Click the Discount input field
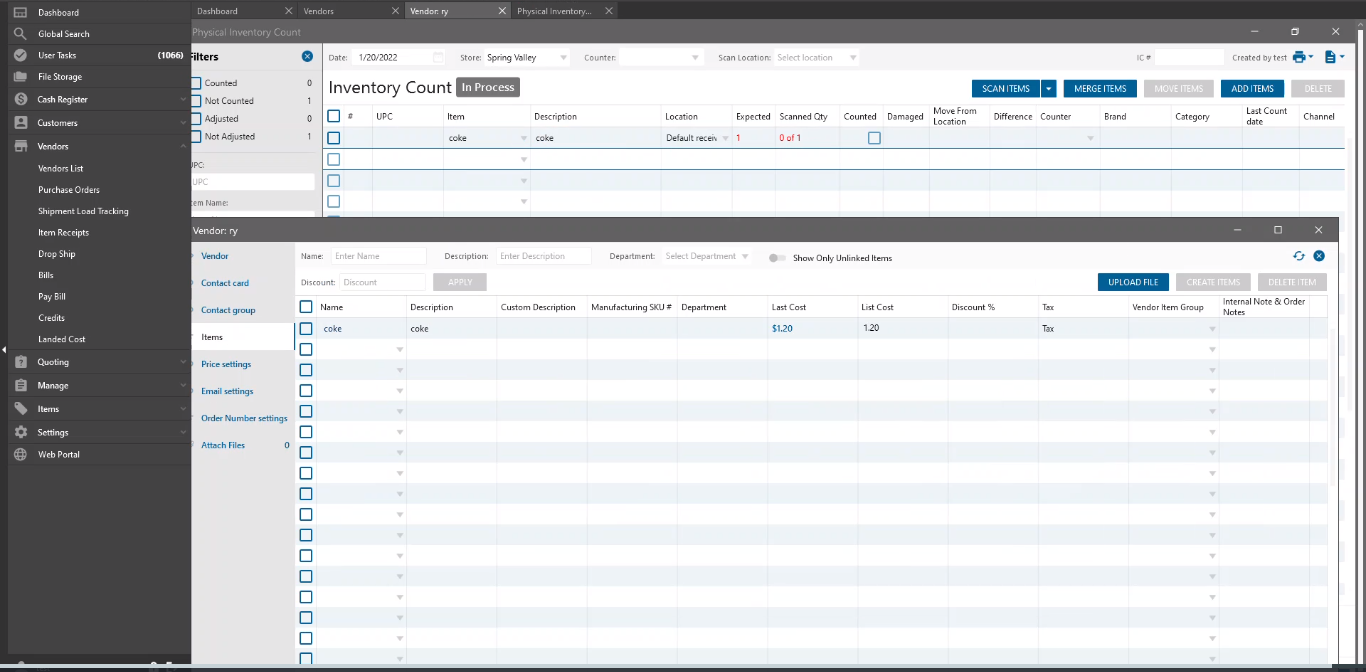Screen dimensions: 1366x672 coord(382,282)
